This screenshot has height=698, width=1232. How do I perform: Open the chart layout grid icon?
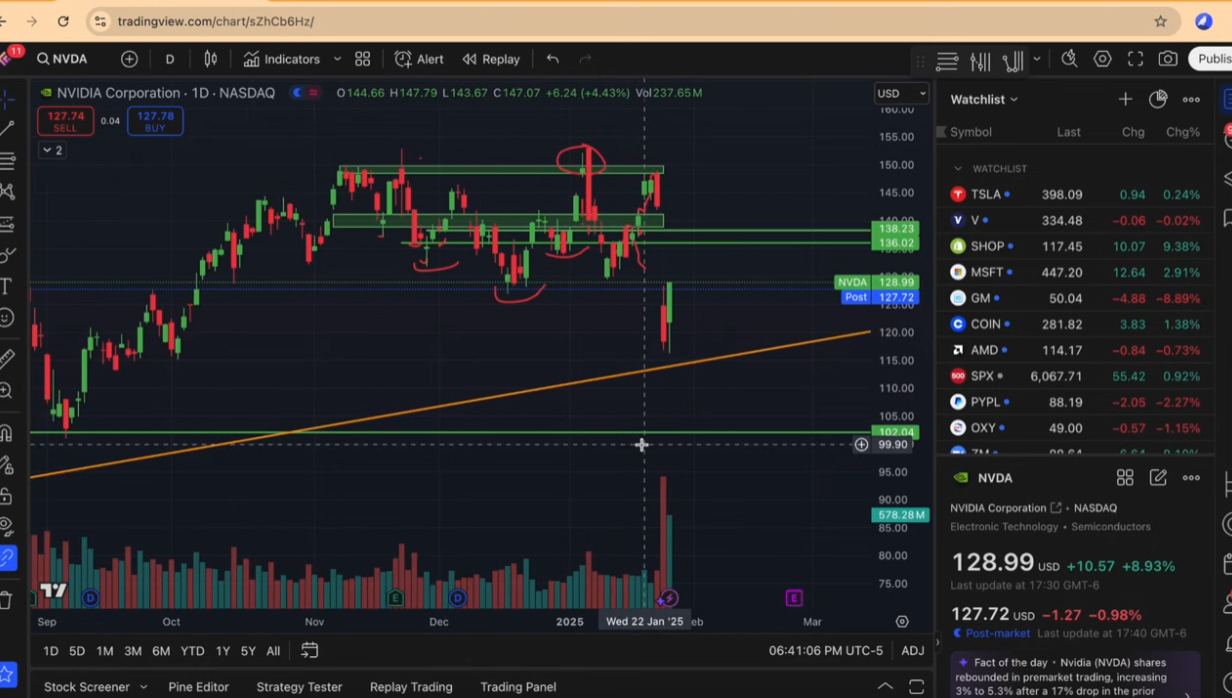click(x=362, y=59)
